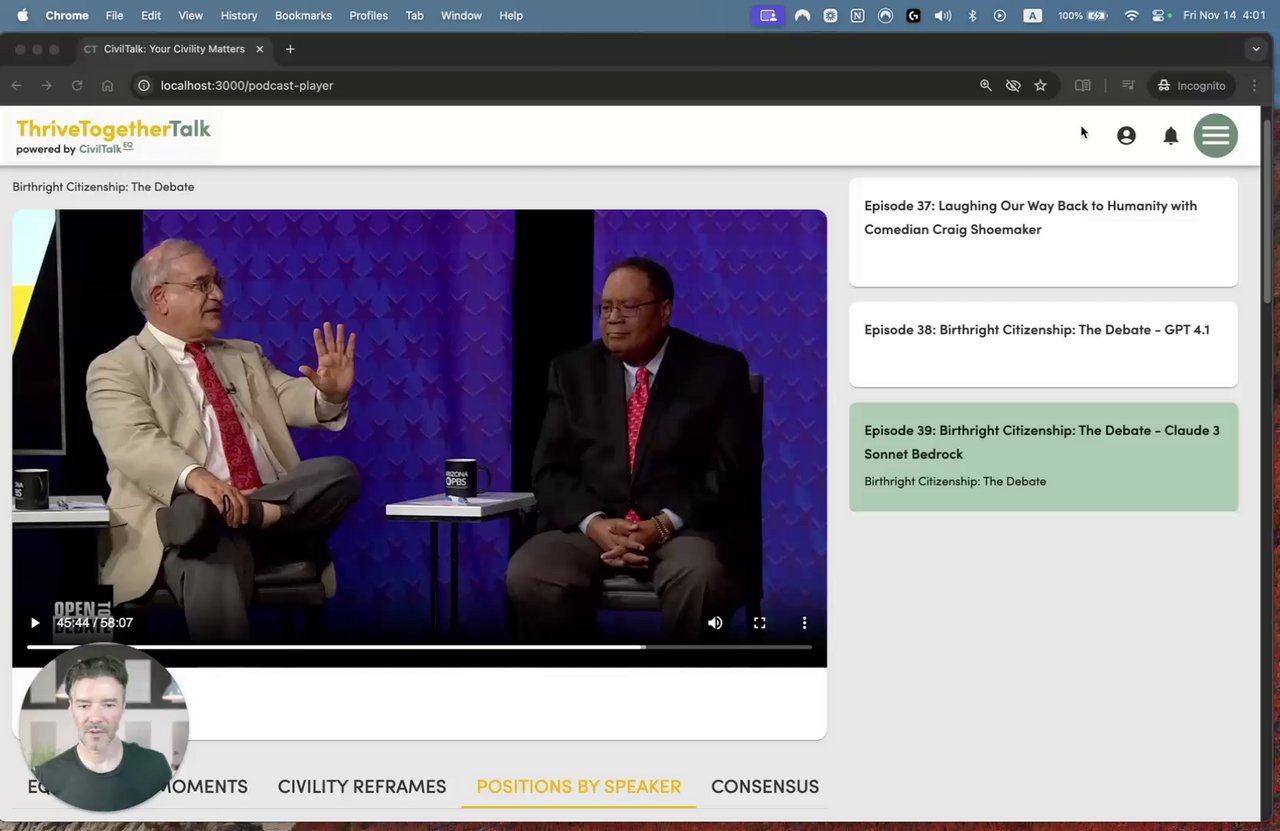Open the History menu
The height and width of the screenshot is (831, 1280).
[x=238, y=16]
